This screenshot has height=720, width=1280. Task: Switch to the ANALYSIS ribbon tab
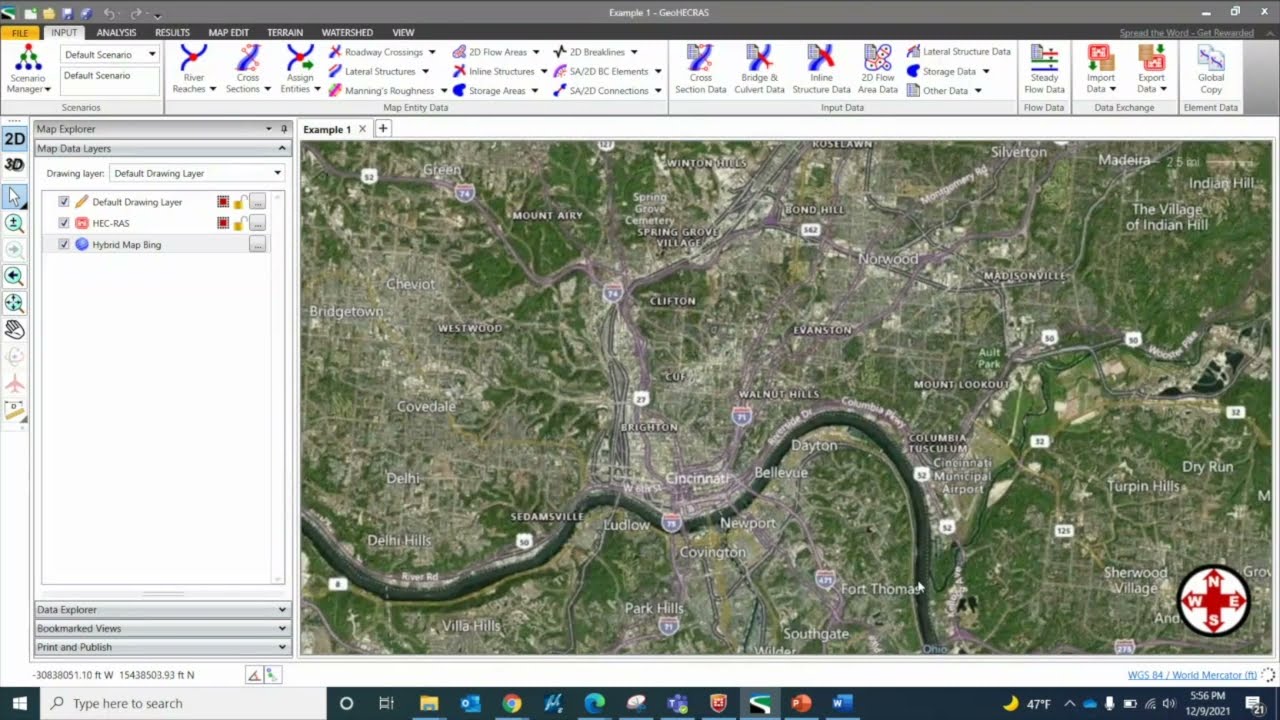(116, 33)
